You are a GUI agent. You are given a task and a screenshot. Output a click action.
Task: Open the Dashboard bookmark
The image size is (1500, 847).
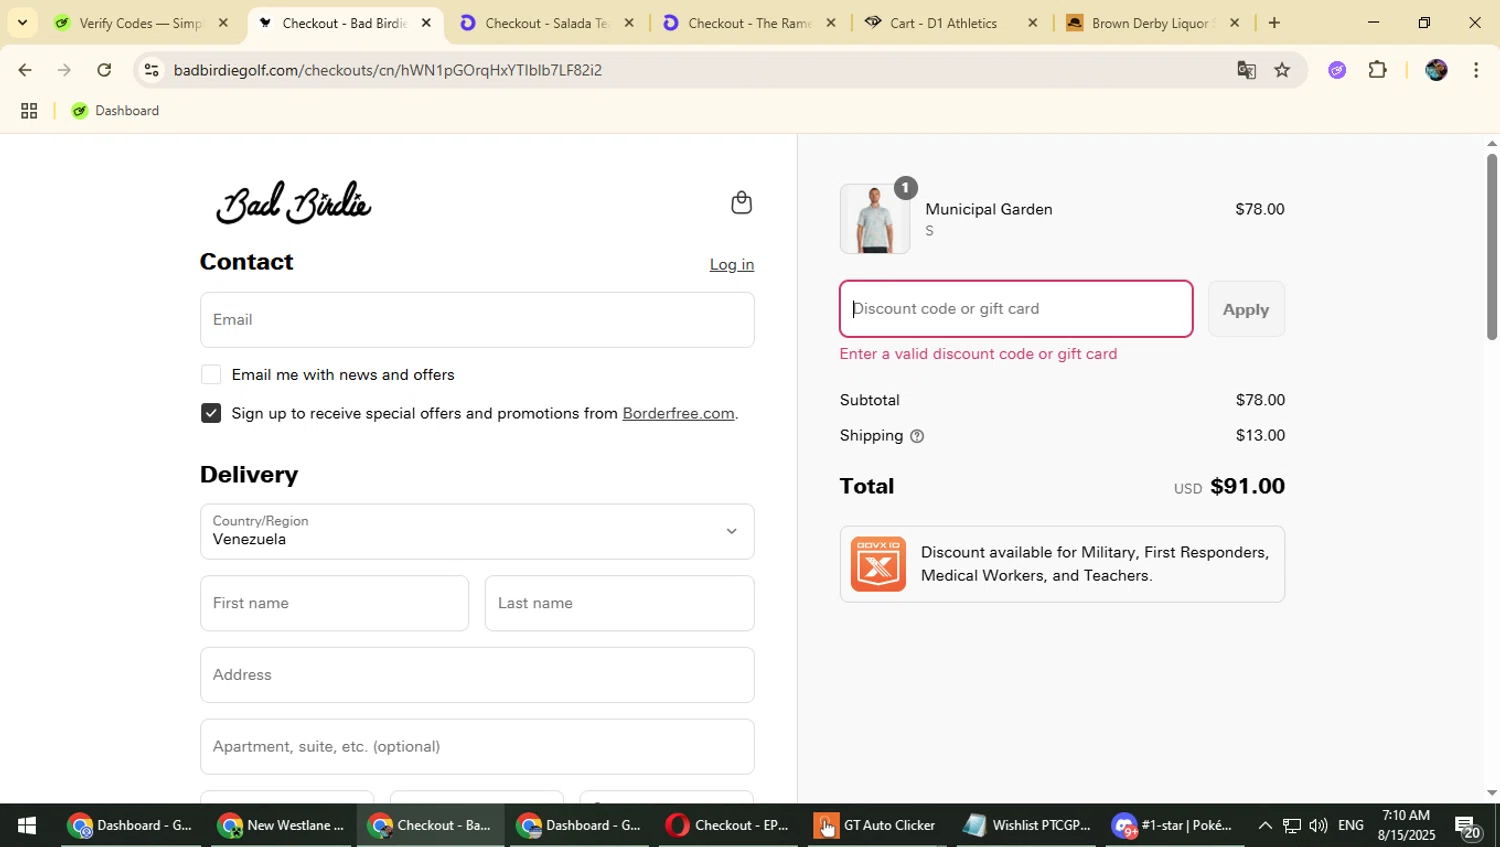point(115,111)
